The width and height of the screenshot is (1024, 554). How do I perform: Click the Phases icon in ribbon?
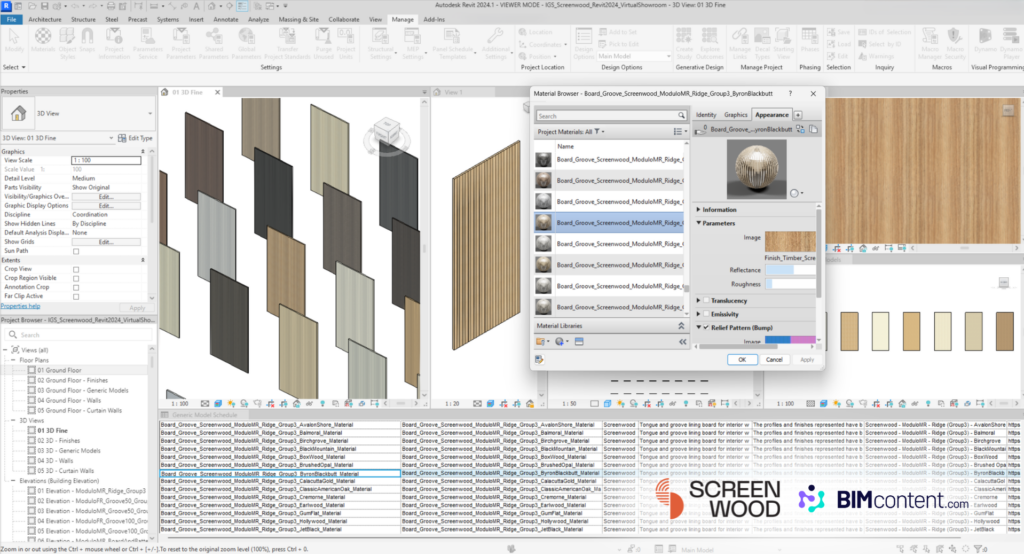pyautogui.click(x=809, y=36)
